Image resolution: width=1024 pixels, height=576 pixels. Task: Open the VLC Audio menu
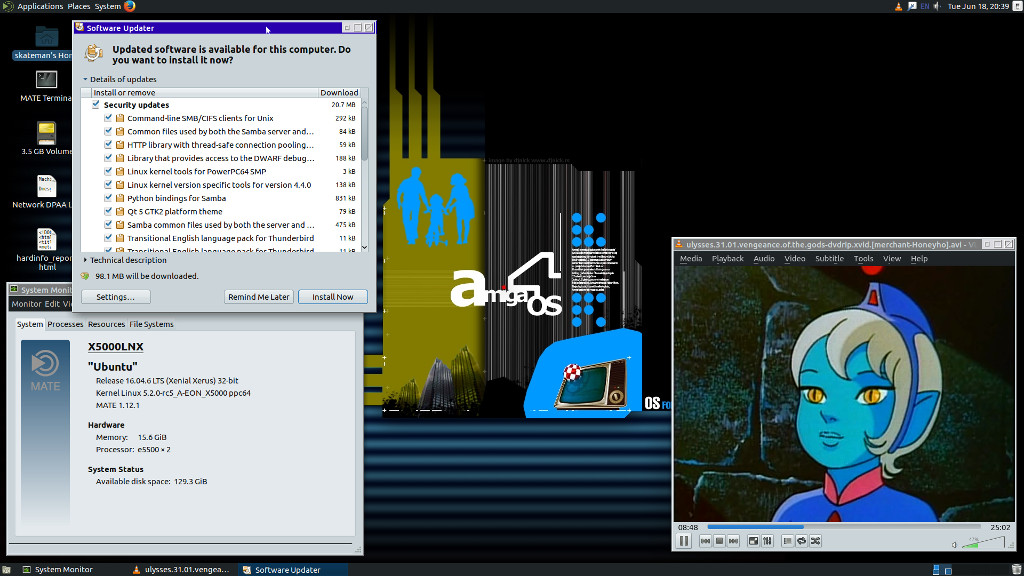pos(763,259)
